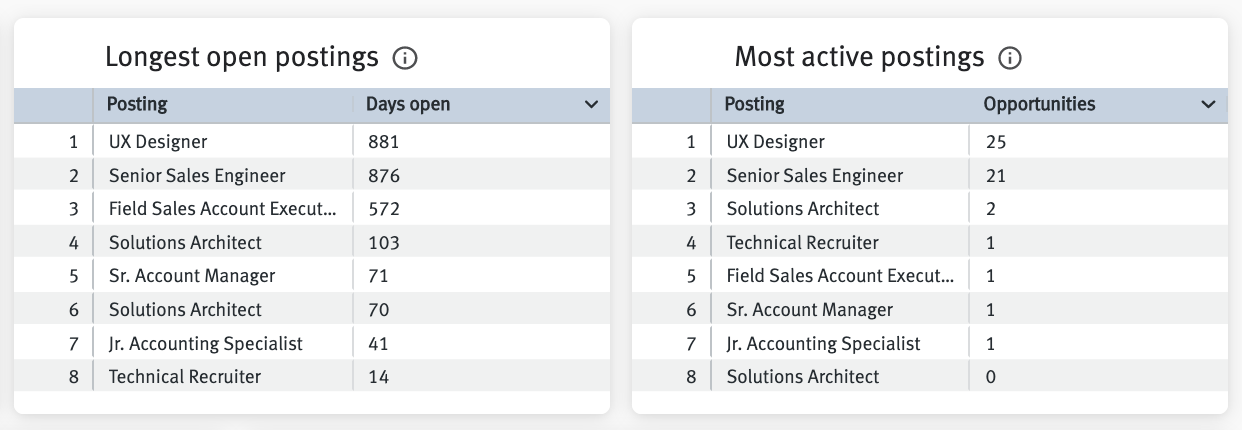
Task: Open UX Designer in Longest open postings
Action: [x=158, y=142]
